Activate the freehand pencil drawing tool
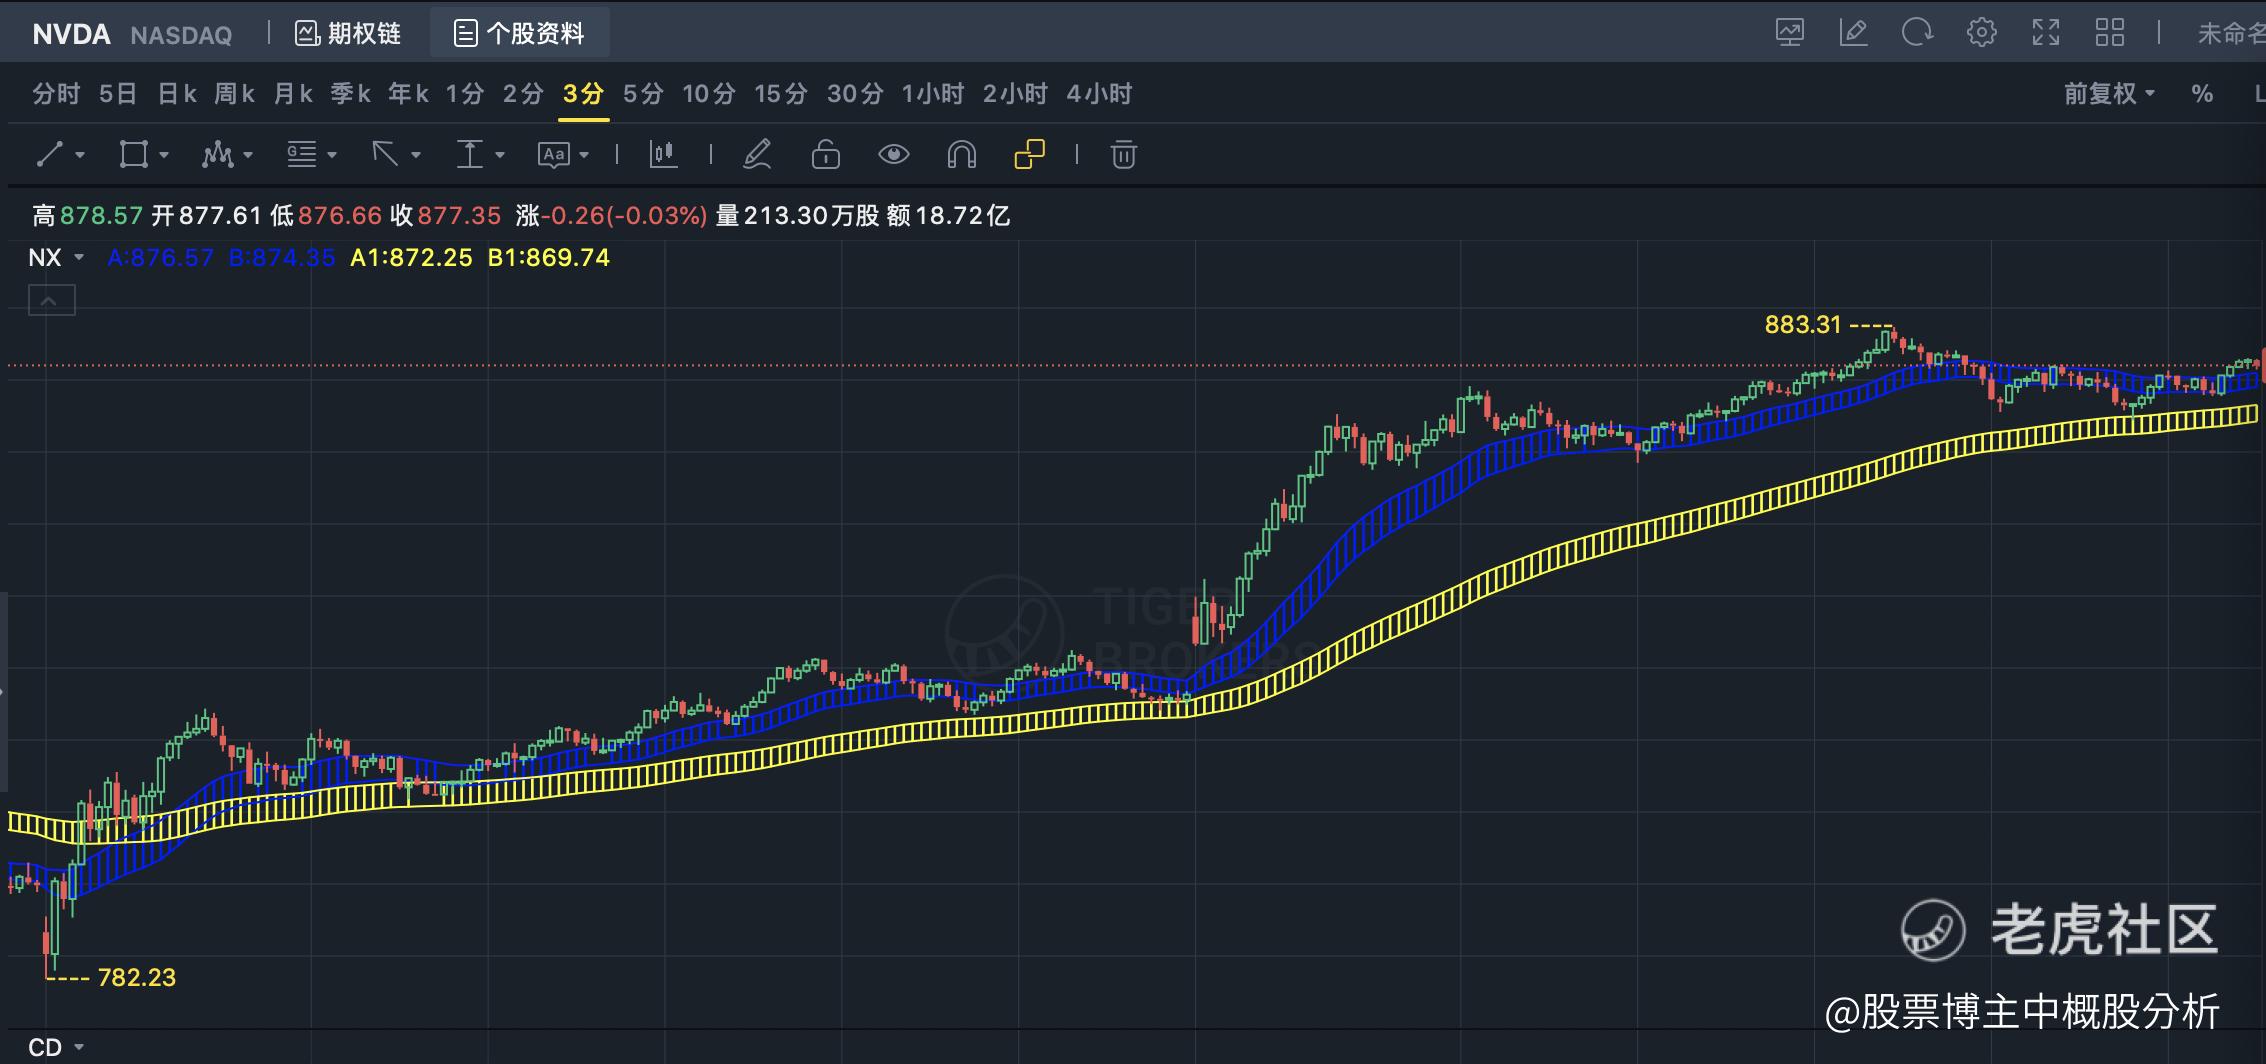Viewport: 2266px width, 1064px height. pos(757,154)
